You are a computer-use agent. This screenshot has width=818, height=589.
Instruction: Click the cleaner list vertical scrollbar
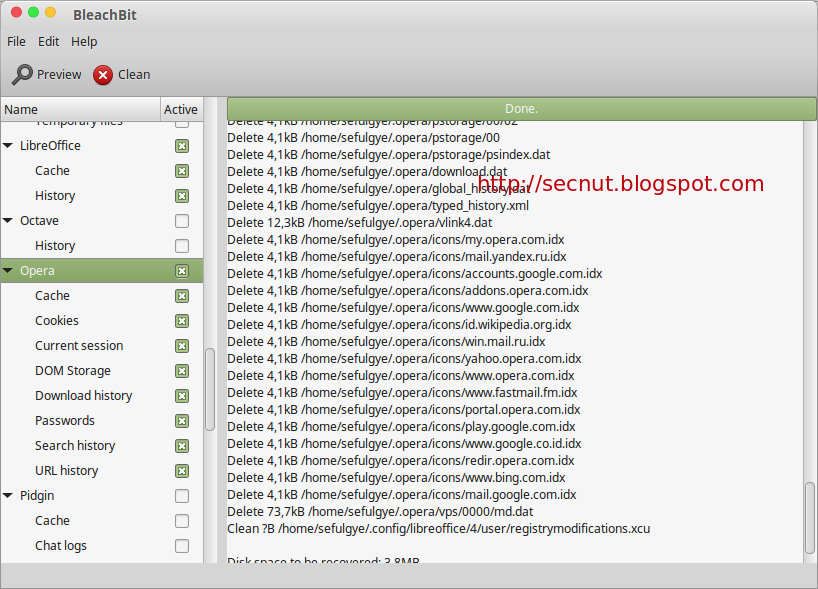[x=210, y=389]
